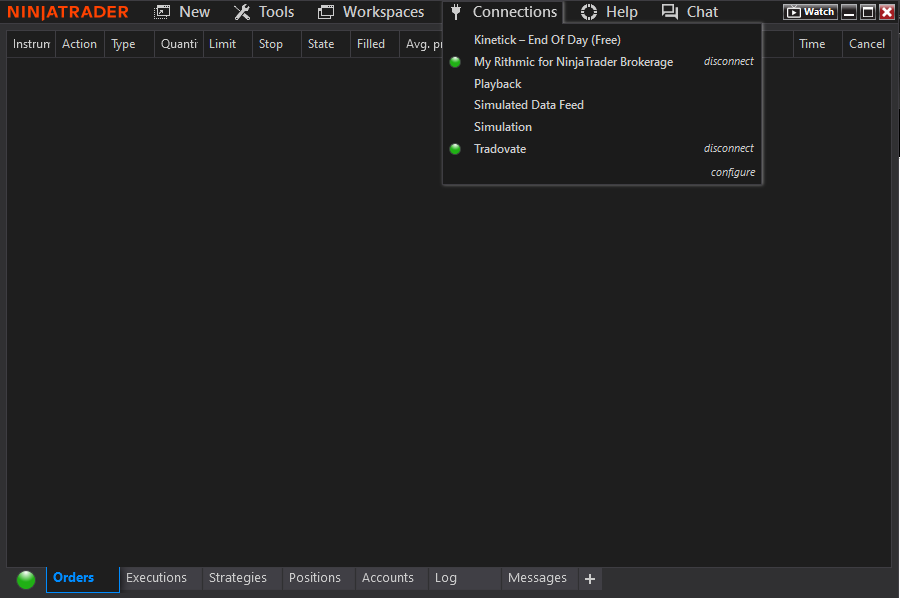Select the Playback connection
This screenshot has height=598, width=900.
498,84
